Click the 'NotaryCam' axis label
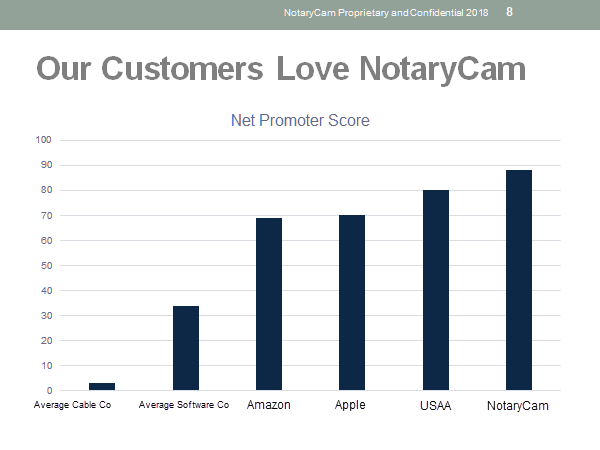 (x=518, y=406)
